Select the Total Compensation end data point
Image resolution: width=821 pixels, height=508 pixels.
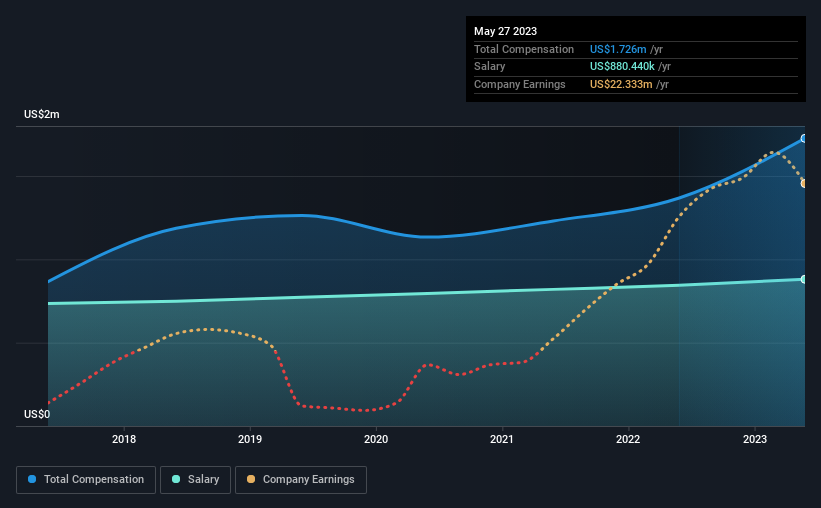(x=804, y=139)
